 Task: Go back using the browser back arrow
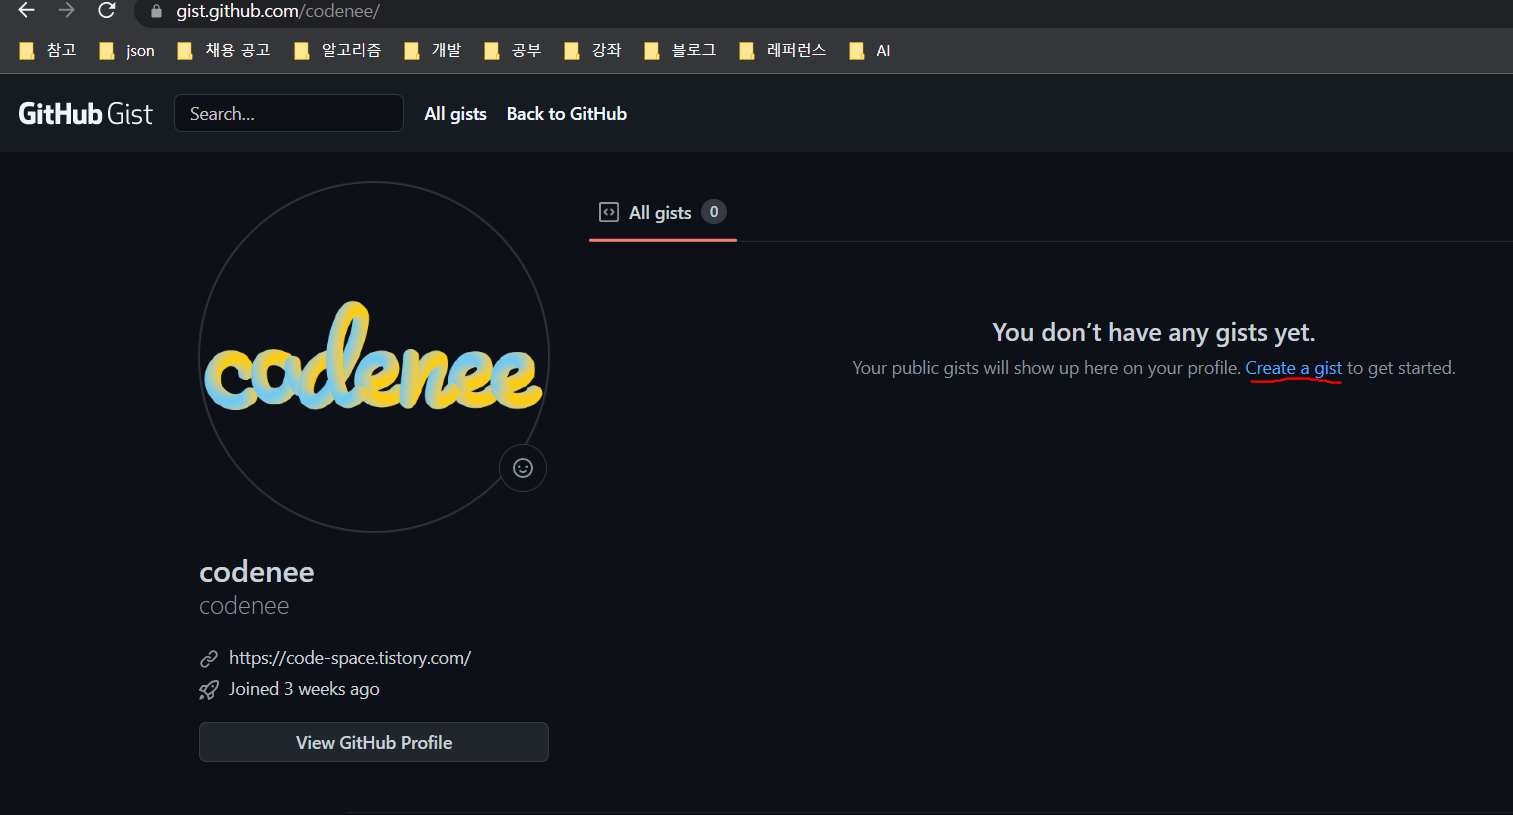pos(27,11)
